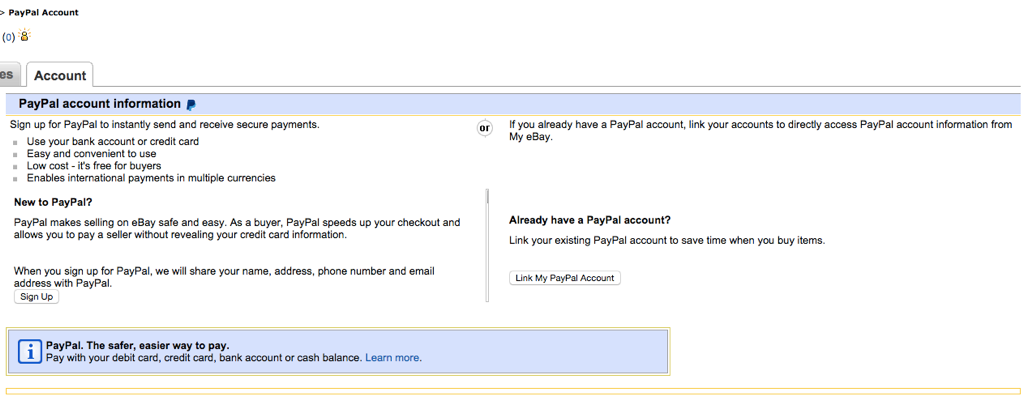Viewport: 1024px width, 418px height.
Task: Click the vertical divider between the two columns
Action: click(x=488, y=245)
